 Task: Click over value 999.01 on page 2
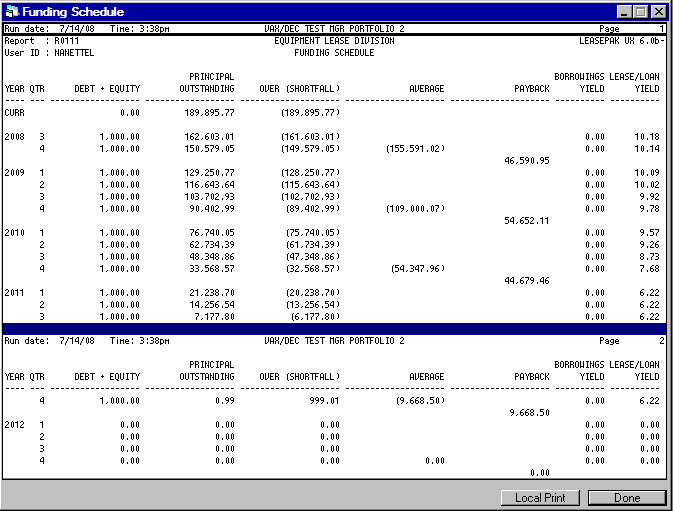324,401
